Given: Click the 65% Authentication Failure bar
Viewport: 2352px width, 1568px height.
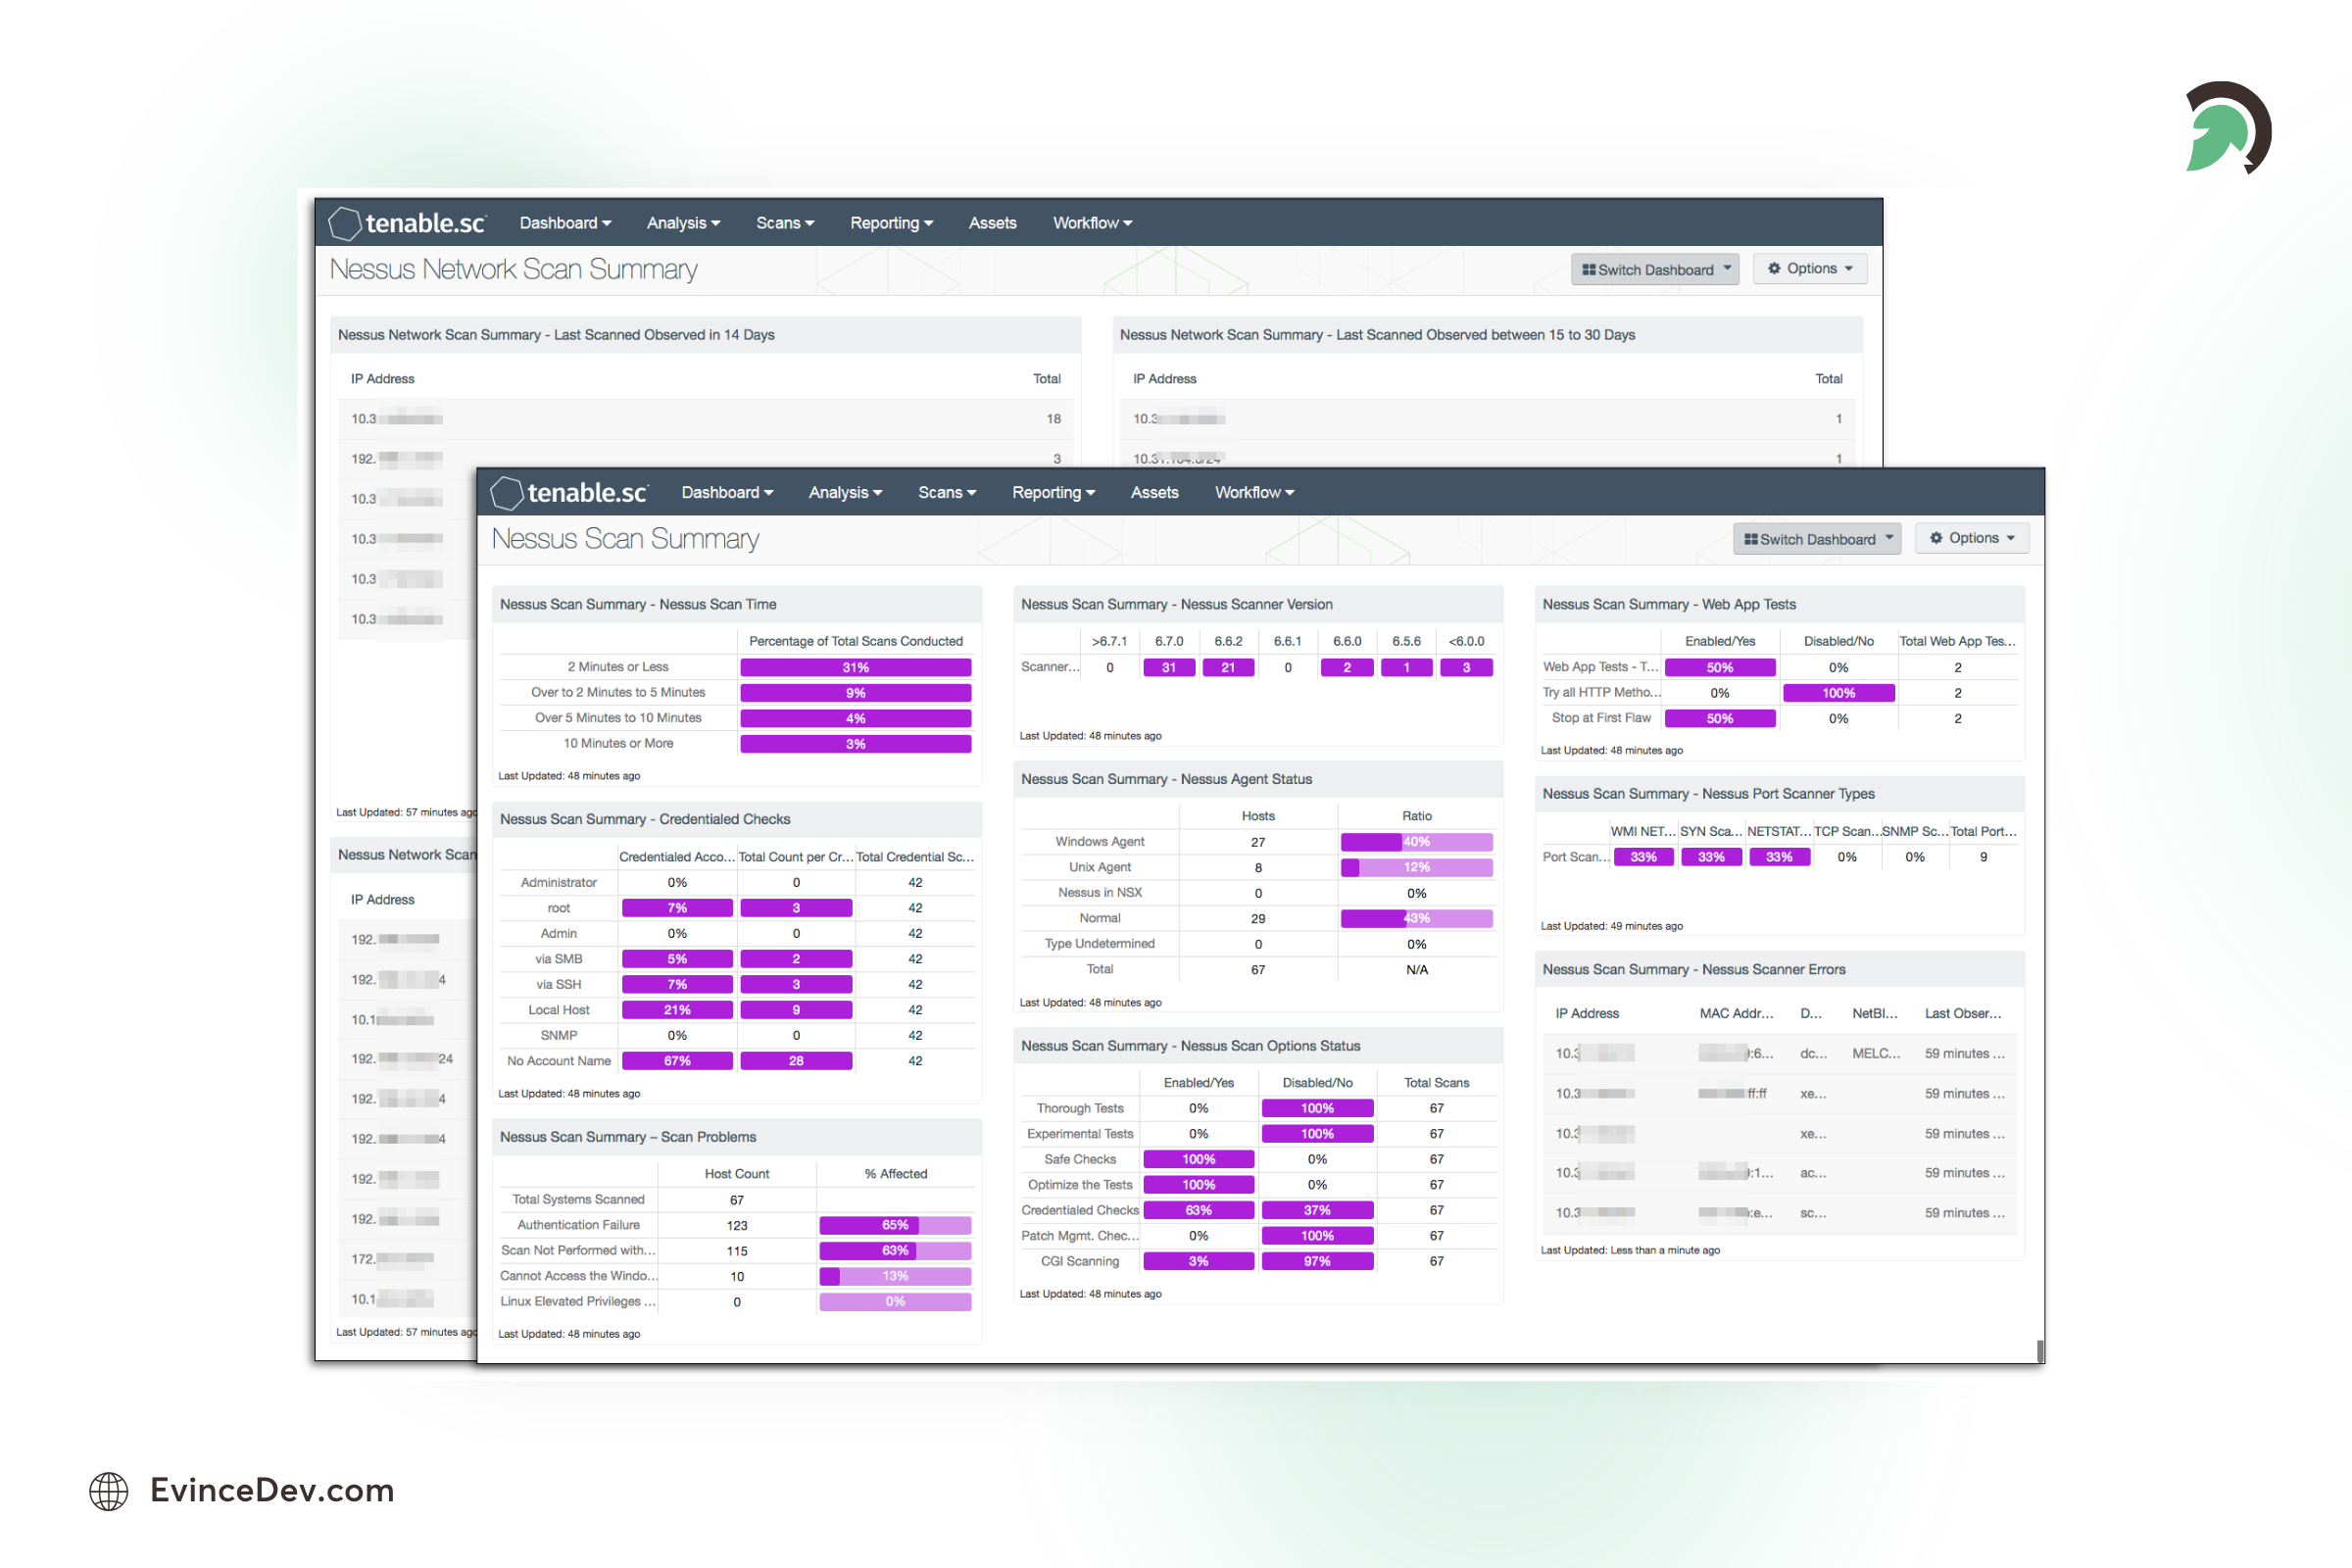Looking at the screenshot, I should (895, 1225).
